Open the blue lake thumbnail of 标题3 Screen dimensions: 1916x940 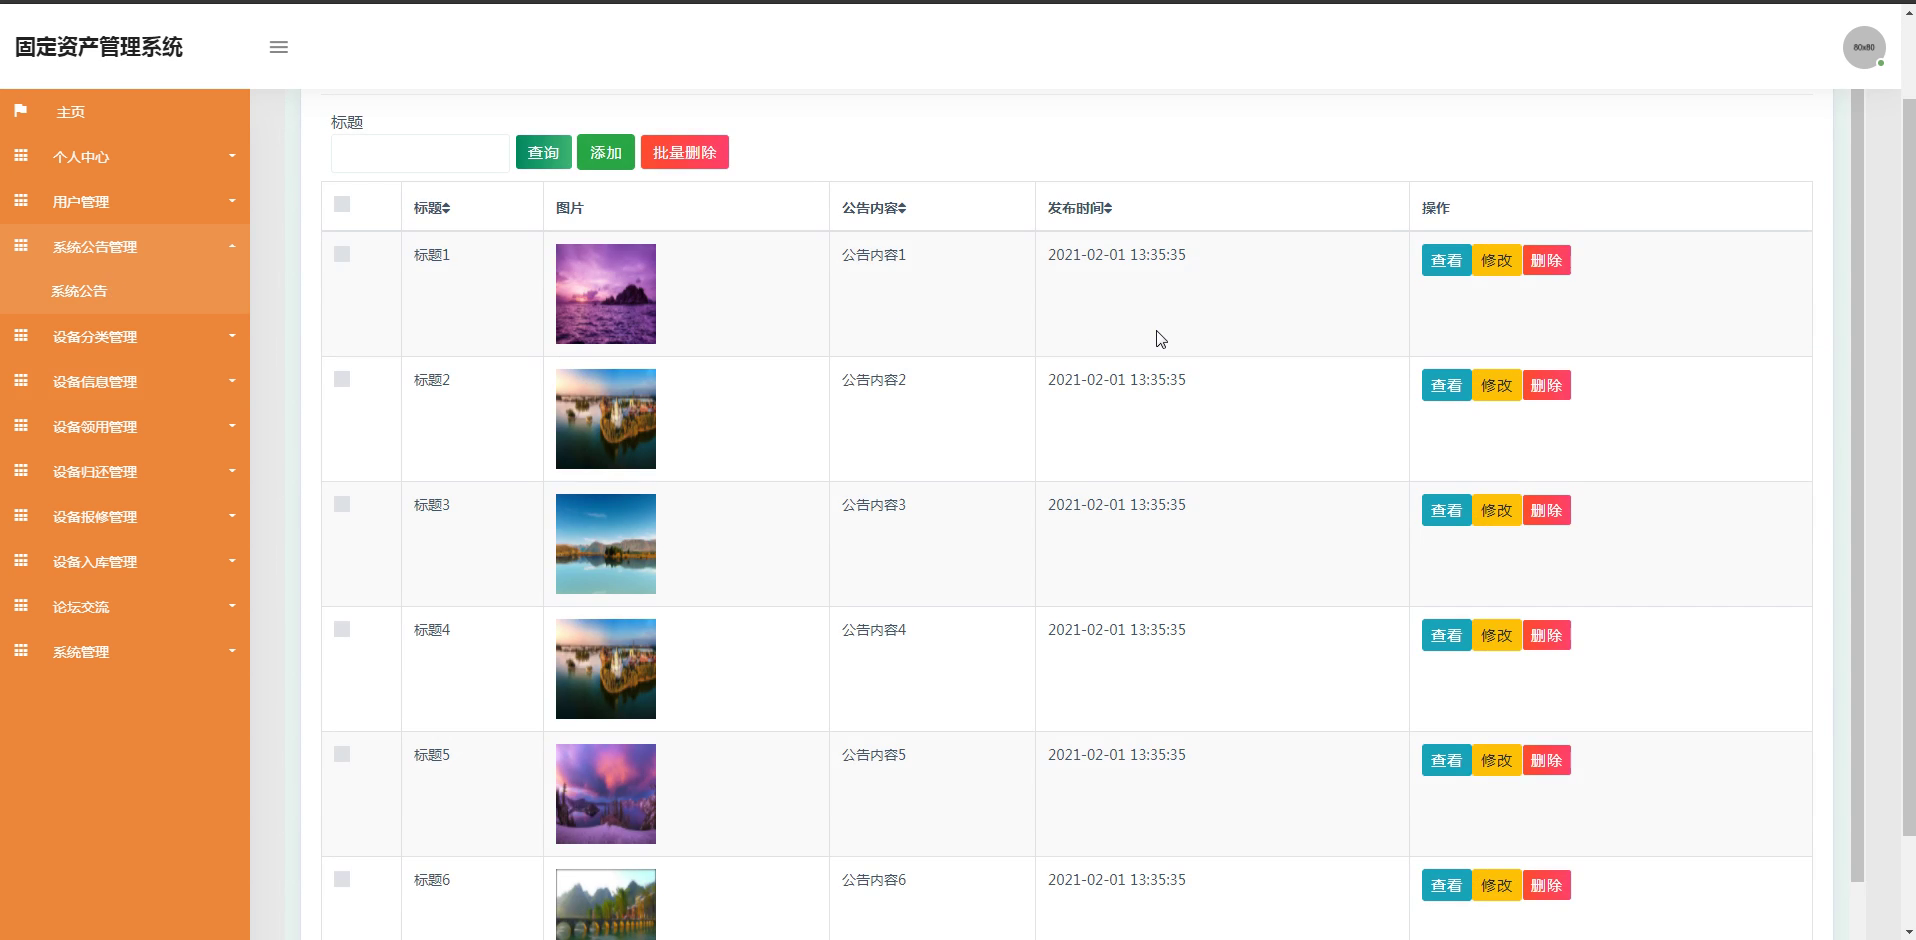(x=606, y=544)
